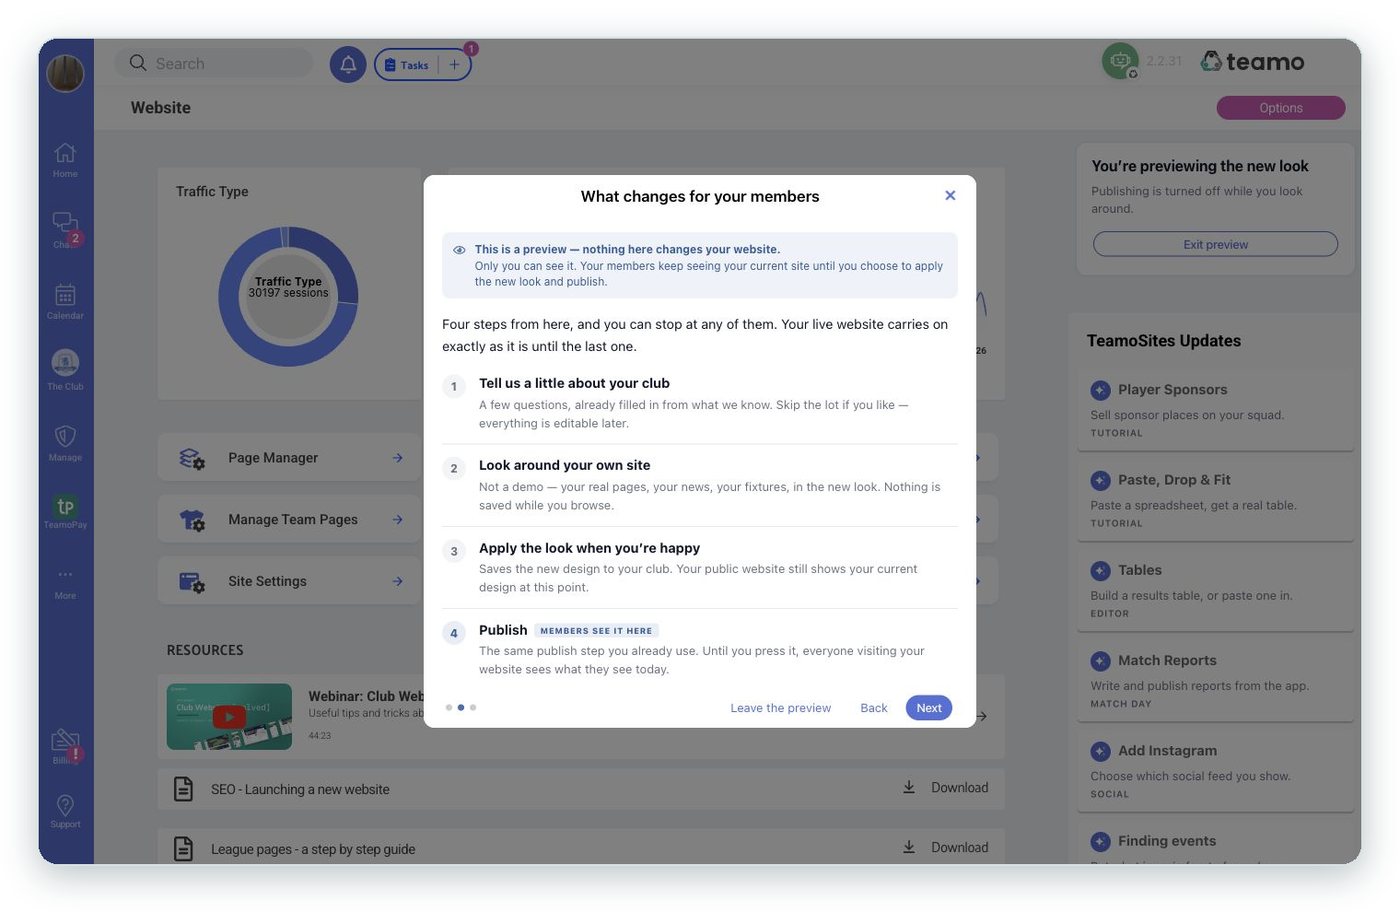Play the Club Website webinar thumbnail
Image resolution: width=1400 pixels, height=912 pixels.
coord(229,717)
